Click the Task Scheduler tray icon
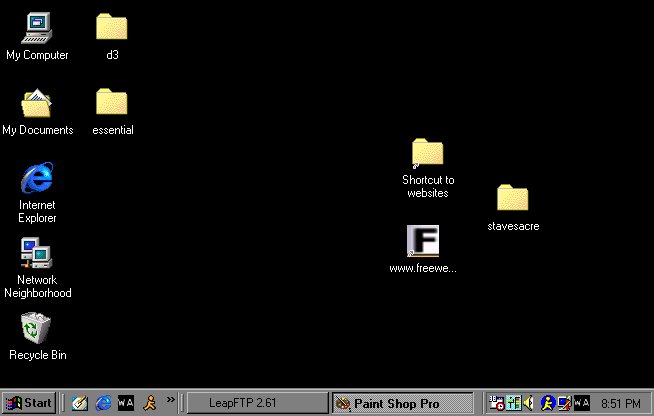Image resolution: width=654 pixels, height=416 pixels. pyautogui.click(x=496, y=403)
